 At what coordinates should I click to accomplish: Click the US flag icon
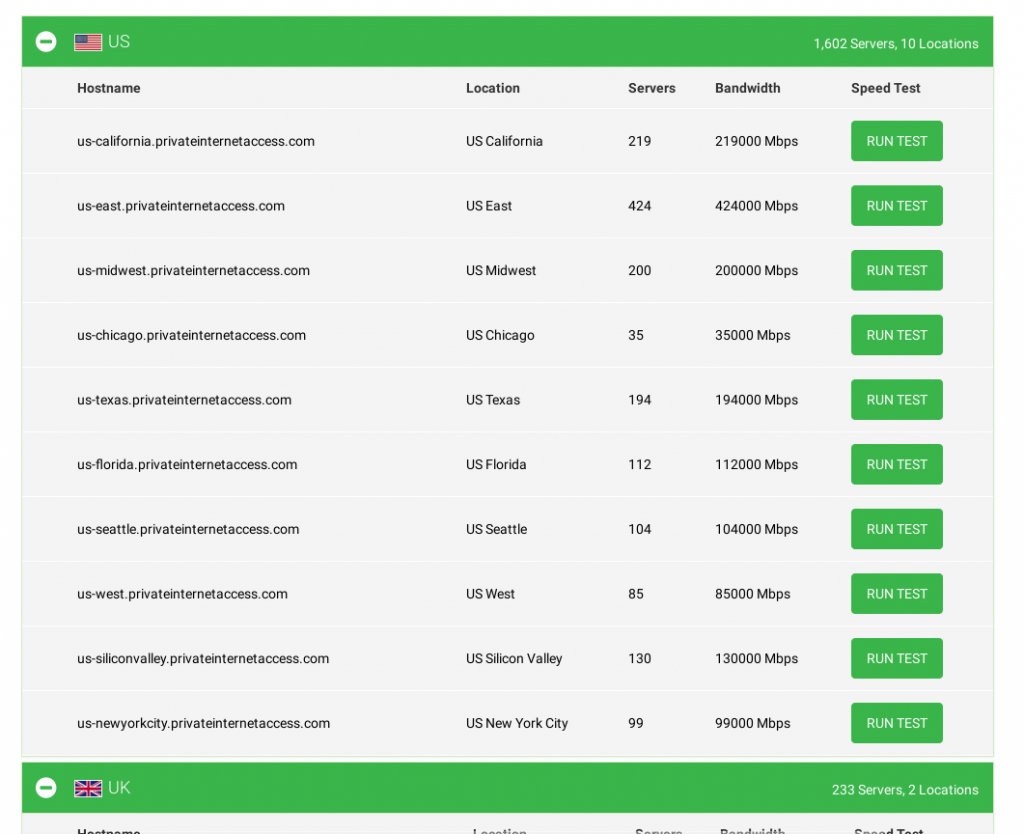pos(88,42)
